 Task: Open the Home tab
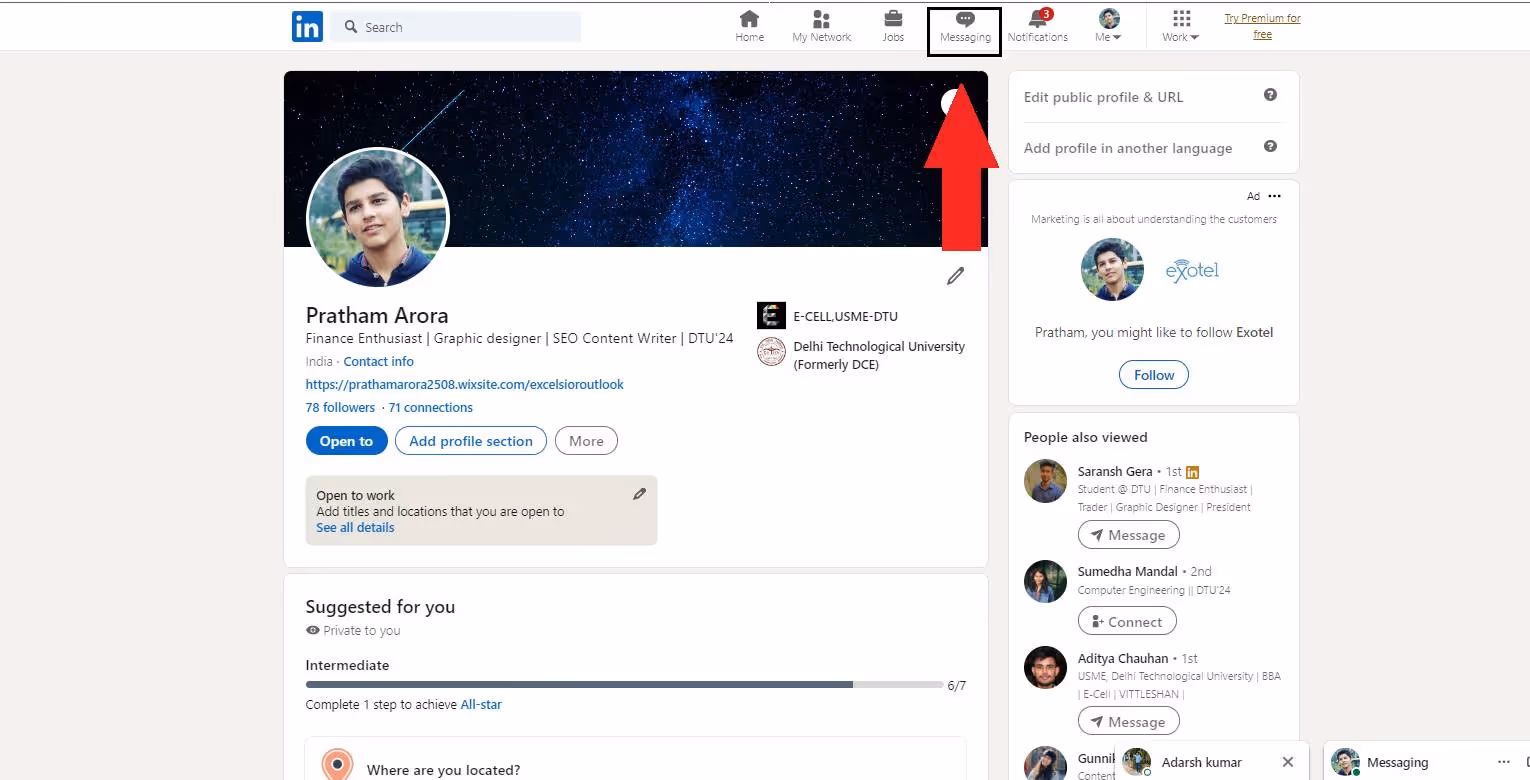coord(749,27)
